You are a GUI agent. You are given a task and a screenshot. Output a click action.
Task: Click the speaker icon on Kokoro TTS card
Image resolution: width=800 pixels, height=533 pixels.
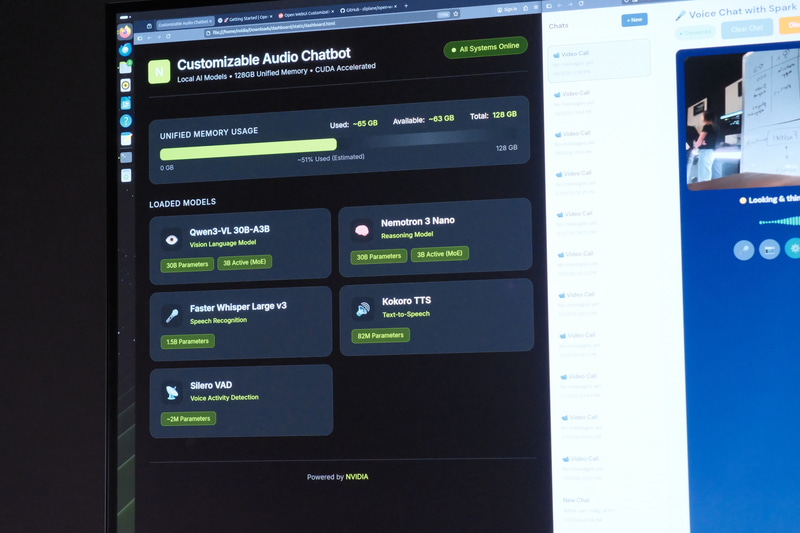pyautogui.click(x=363, y=309)
